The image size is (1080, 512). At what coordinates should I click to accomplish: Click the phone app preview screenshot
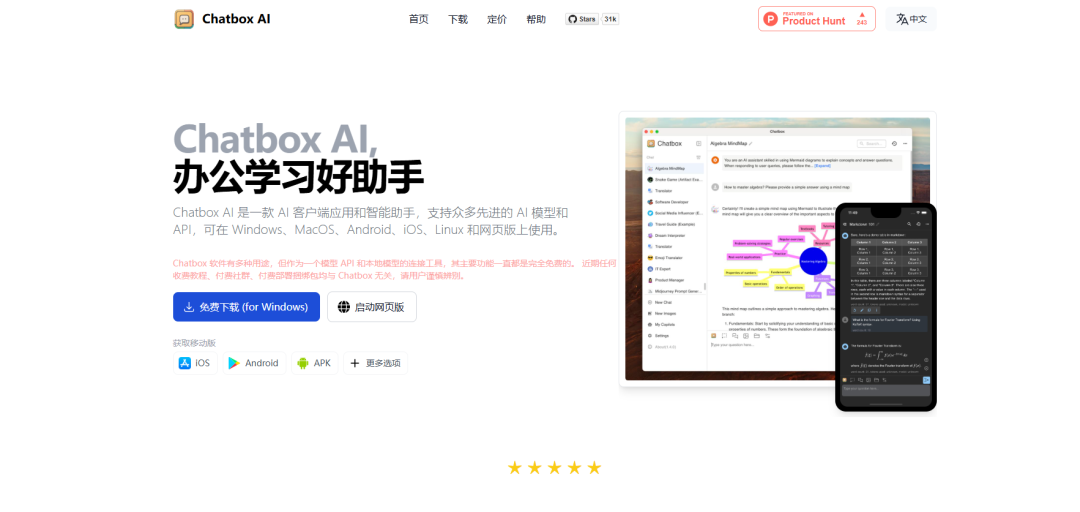tap(886, 307)
